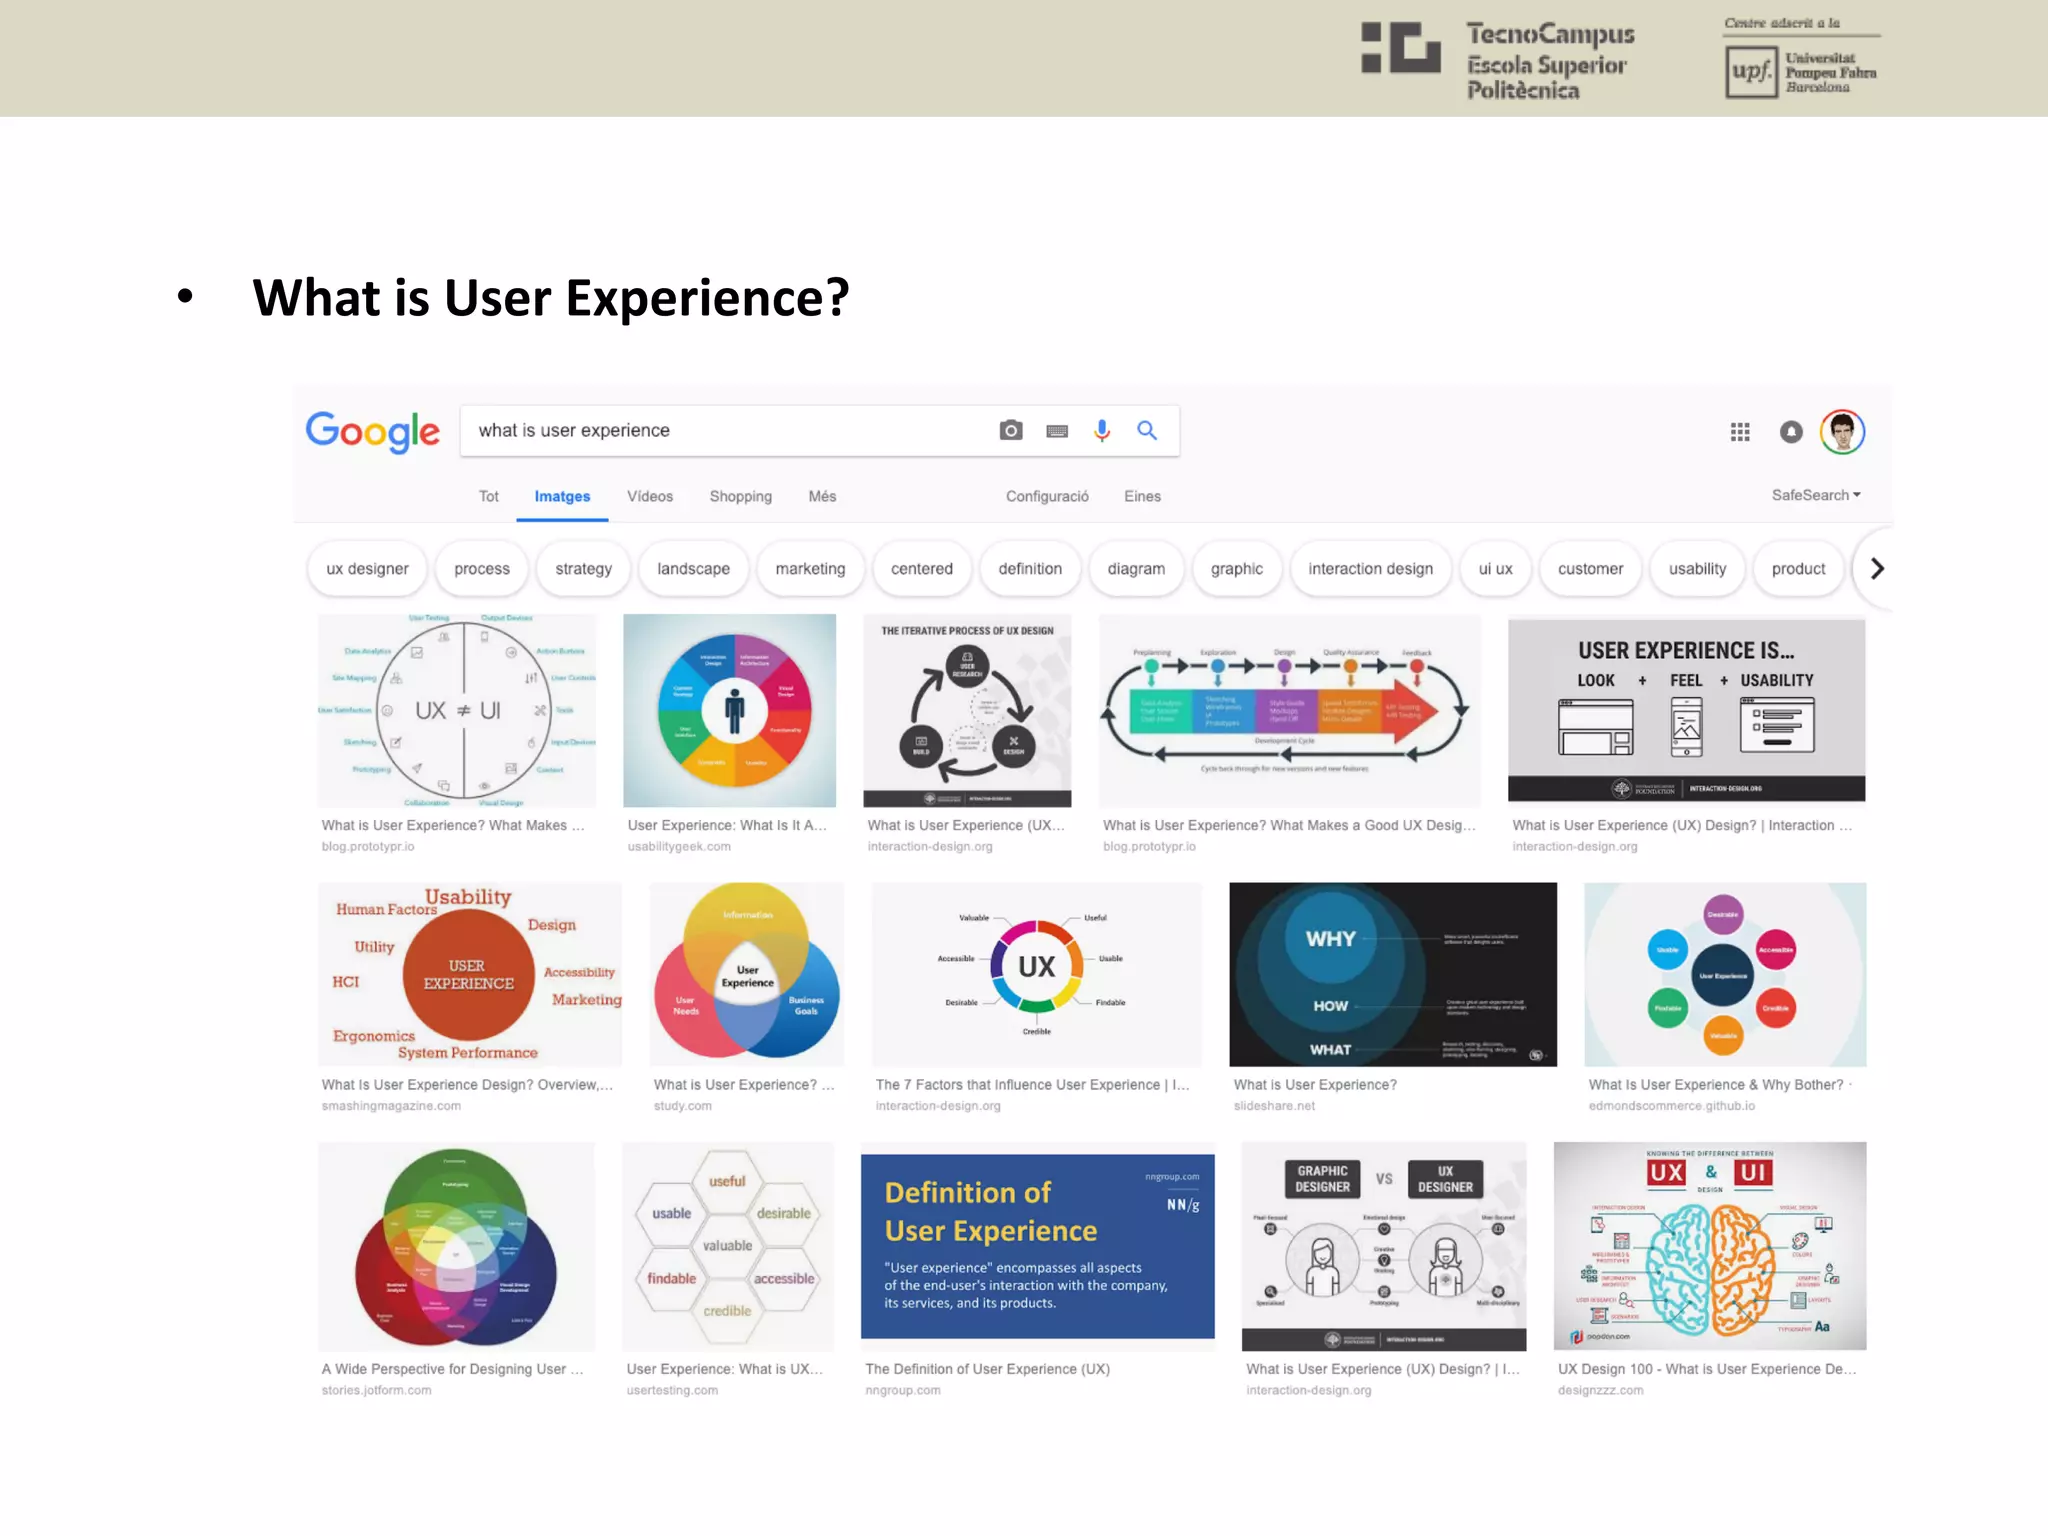Open smashingmagazine.com result link

(391, 1106)
